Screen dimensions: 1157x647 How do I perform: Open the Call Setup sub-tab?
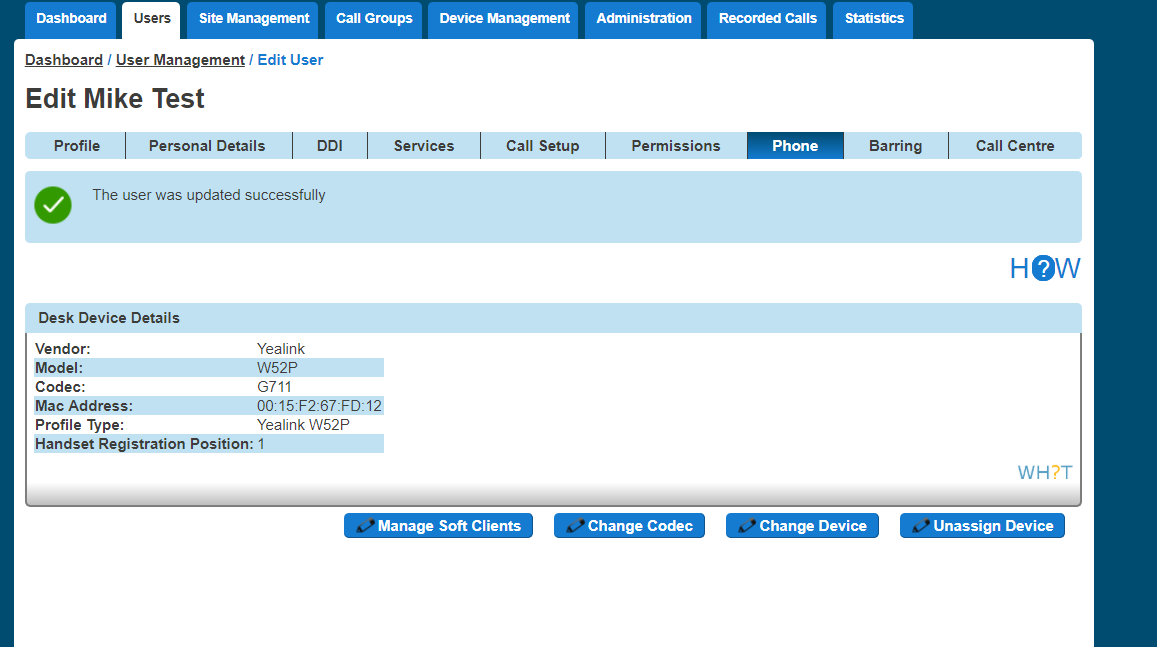click(x=542, y=146)
